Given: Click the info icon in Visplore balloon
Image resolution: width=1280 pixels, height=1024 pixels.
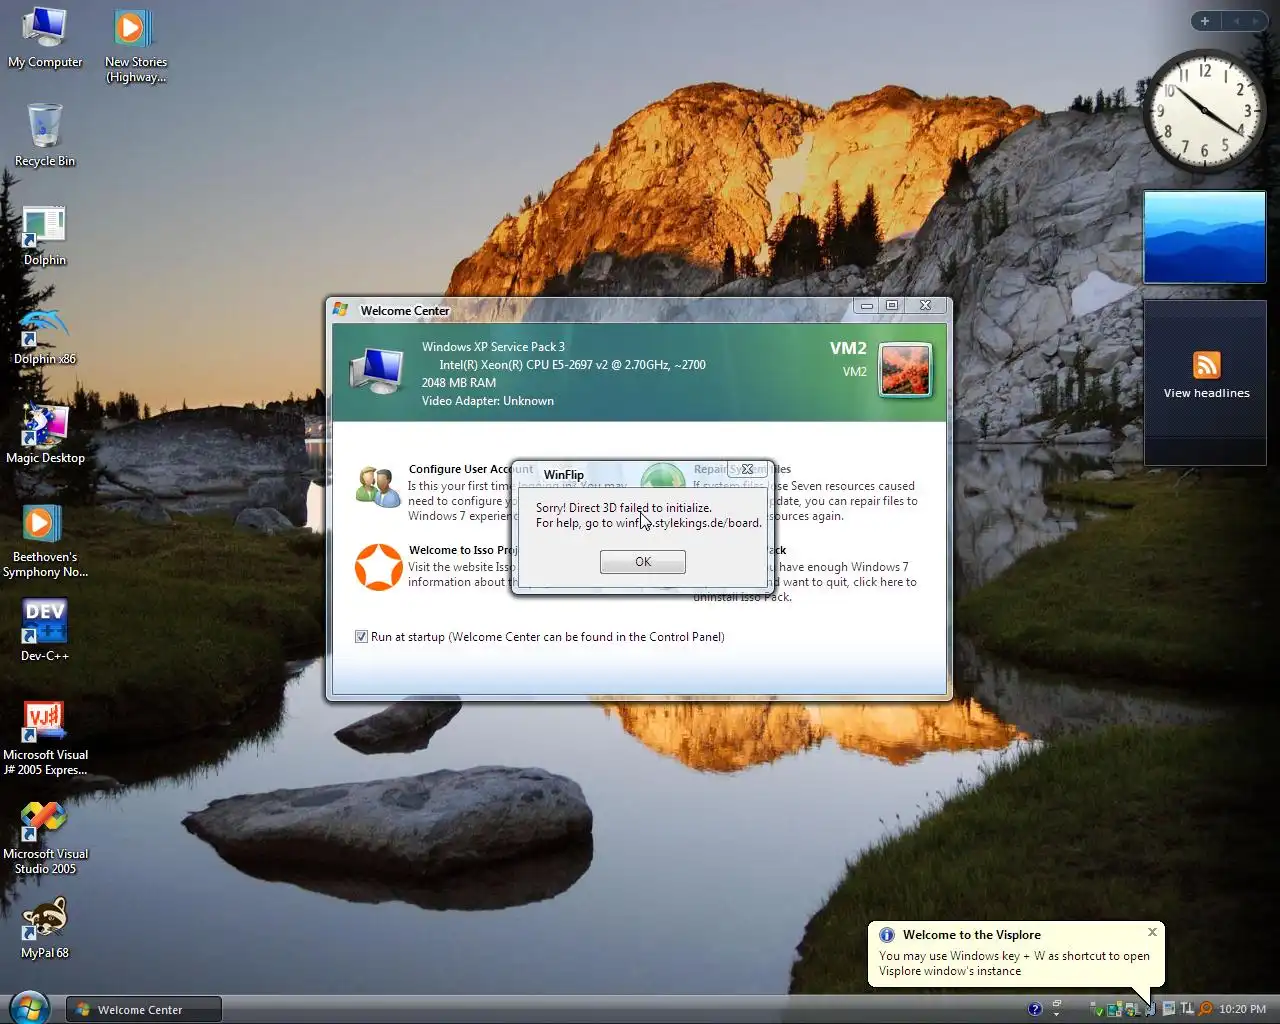Looking at the screenshot, I should 887,935.
